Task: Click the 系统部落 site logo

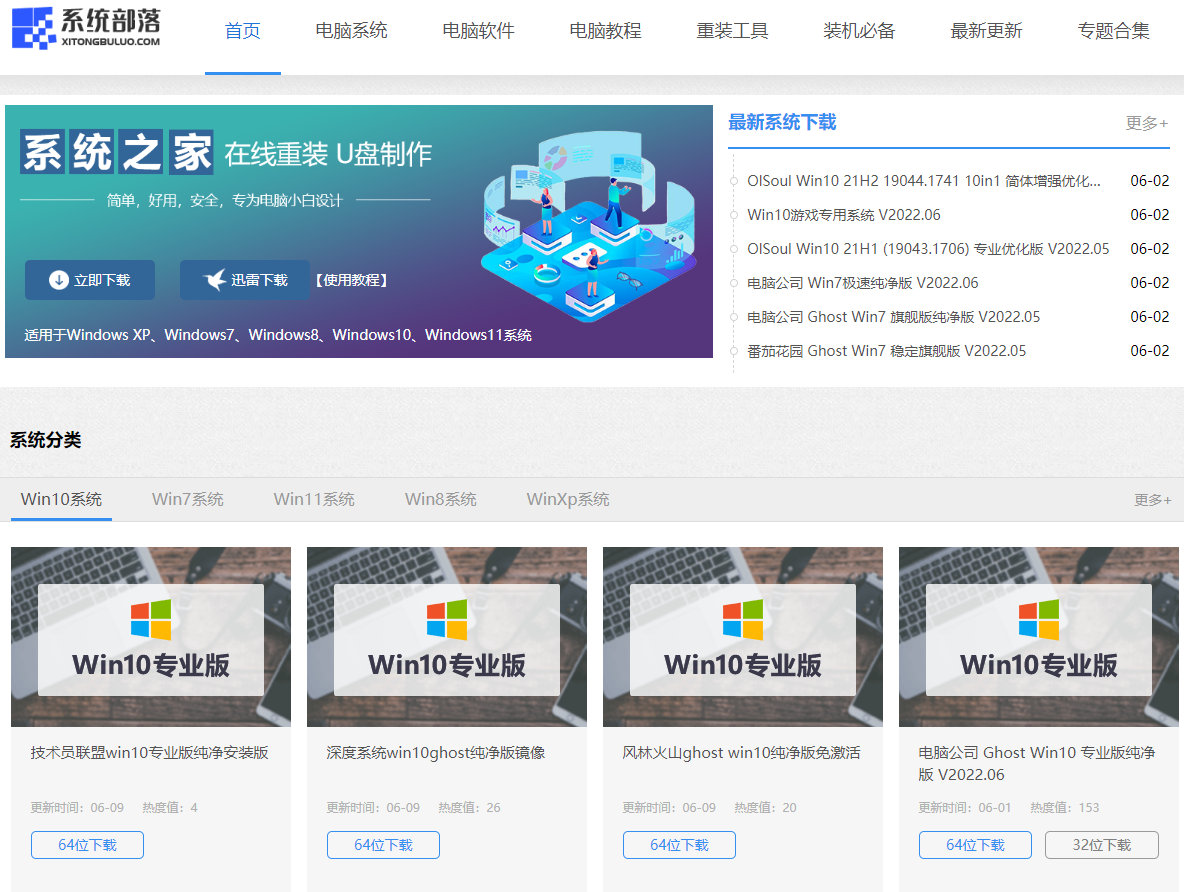Action: (x=86, y=28)
